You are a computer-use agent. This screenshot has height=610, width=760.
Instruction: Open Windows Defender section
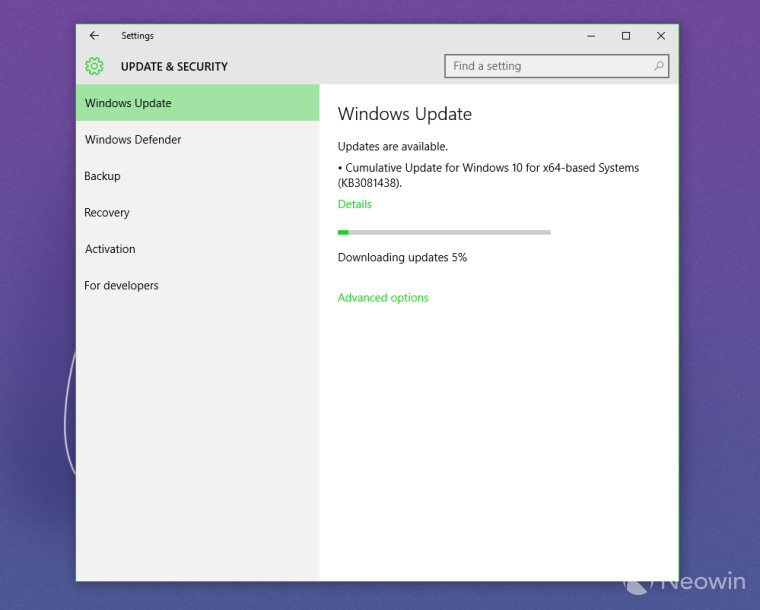(198, 140)
